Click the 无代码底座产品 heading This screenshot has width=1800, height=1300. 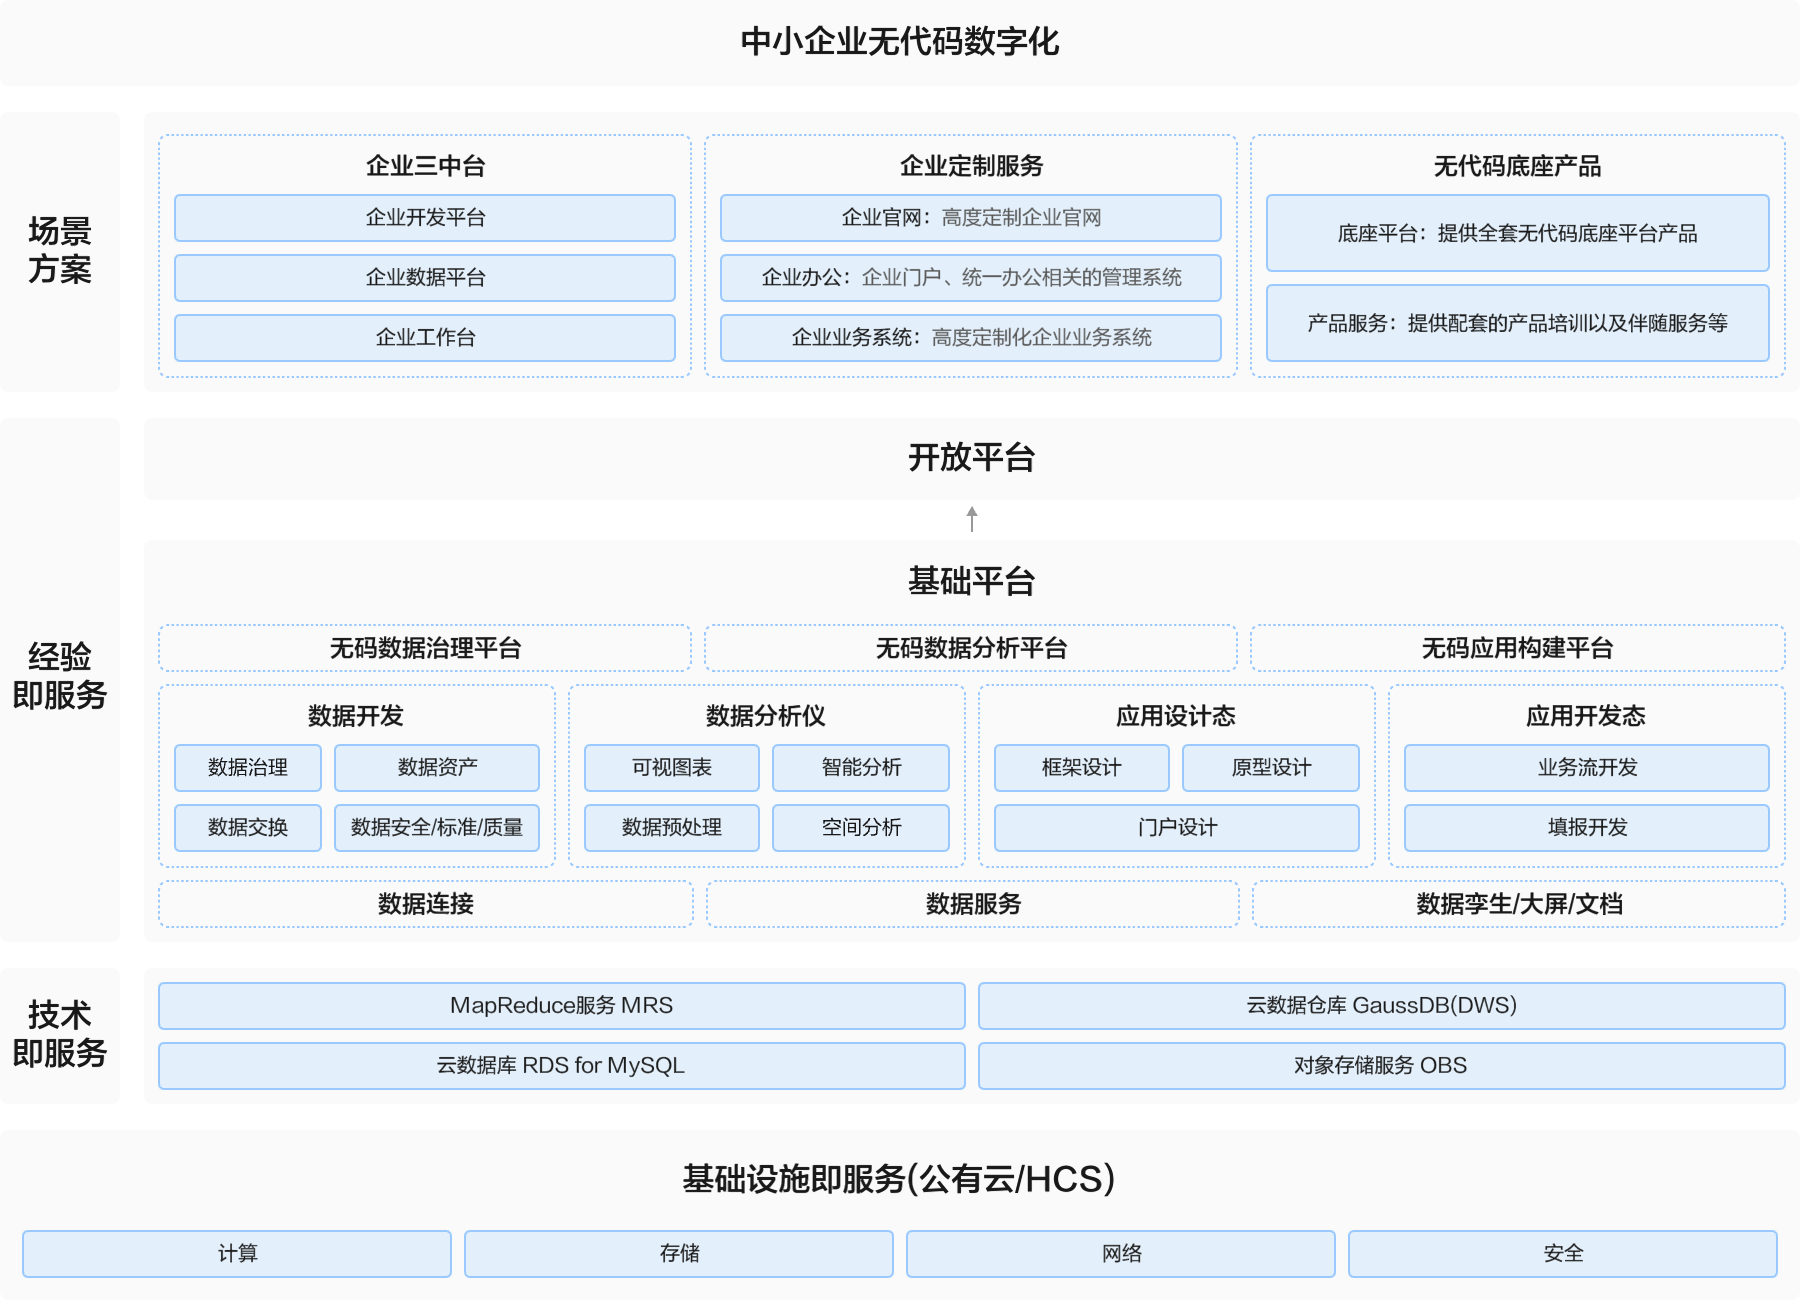[1518, 166]
